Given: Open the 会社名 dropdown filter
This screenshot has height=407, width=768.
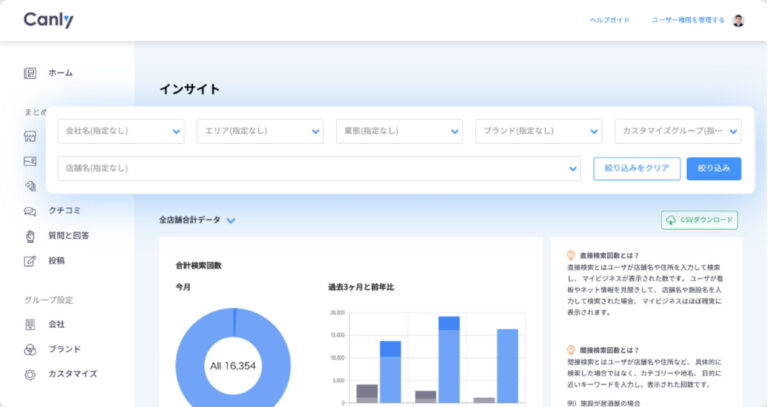Looking at the screenshot, I should (121, 131).
